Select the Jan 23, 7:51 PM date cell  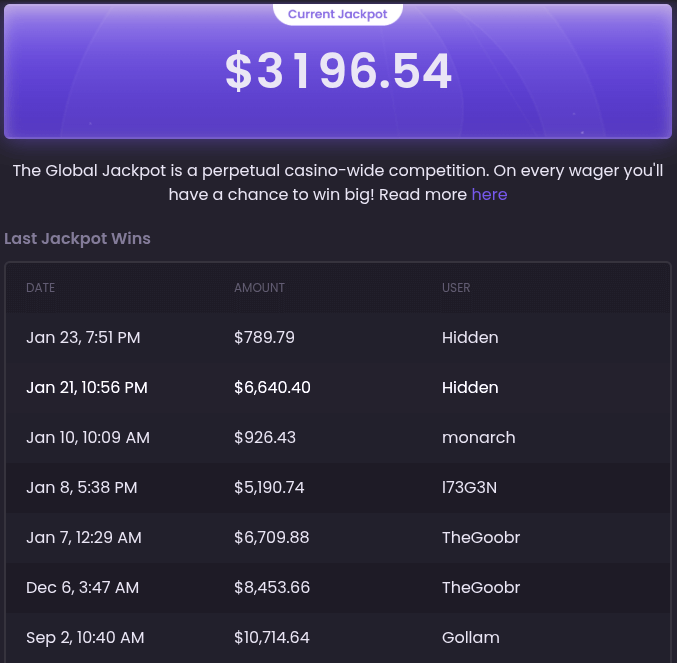[83, 338]
